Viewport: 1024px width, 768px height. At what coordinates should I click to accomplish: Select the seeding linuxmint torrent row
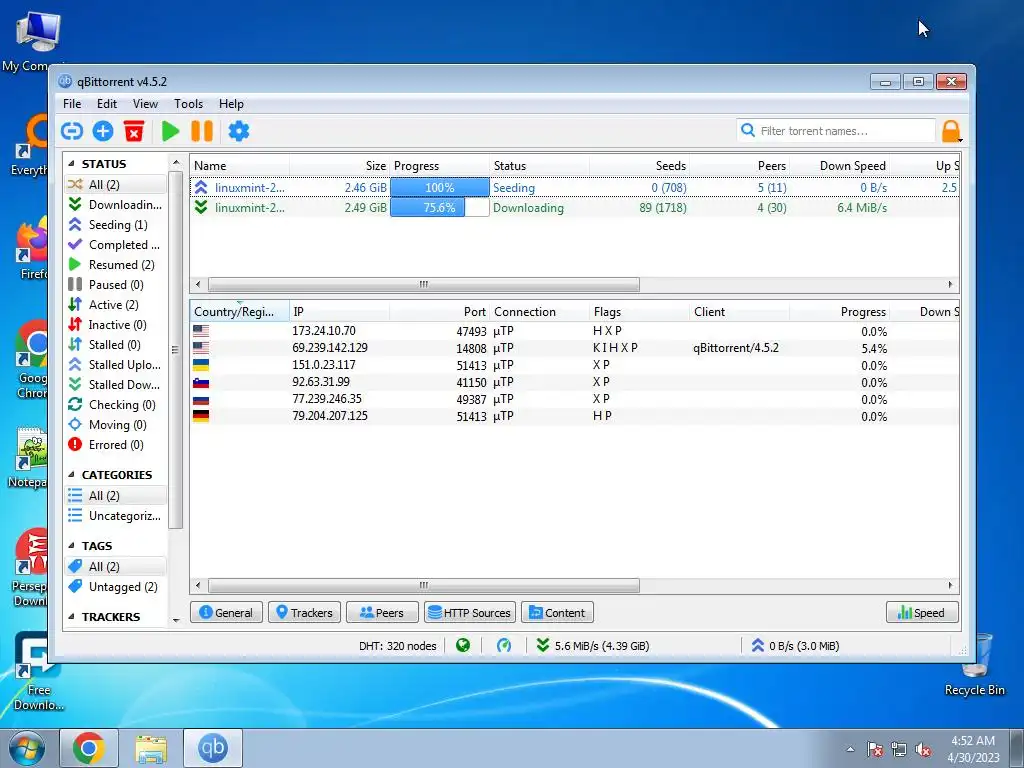(x=575, y=187)
